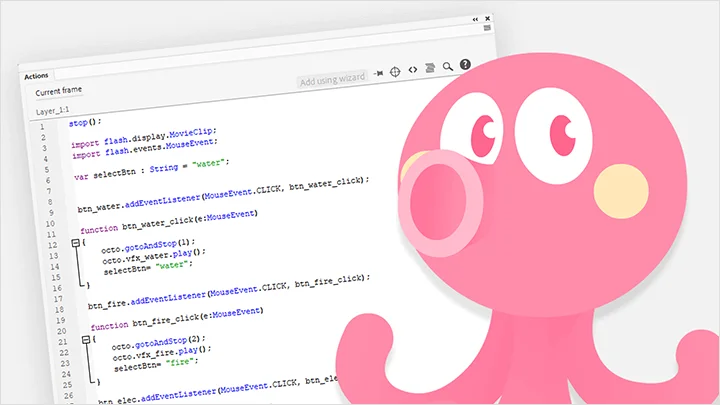Image resolution: width=720 pixels, height=405 pixels.
Task: Click the btn_elec.addEventListener code line
Action: (x=218, y=390)
